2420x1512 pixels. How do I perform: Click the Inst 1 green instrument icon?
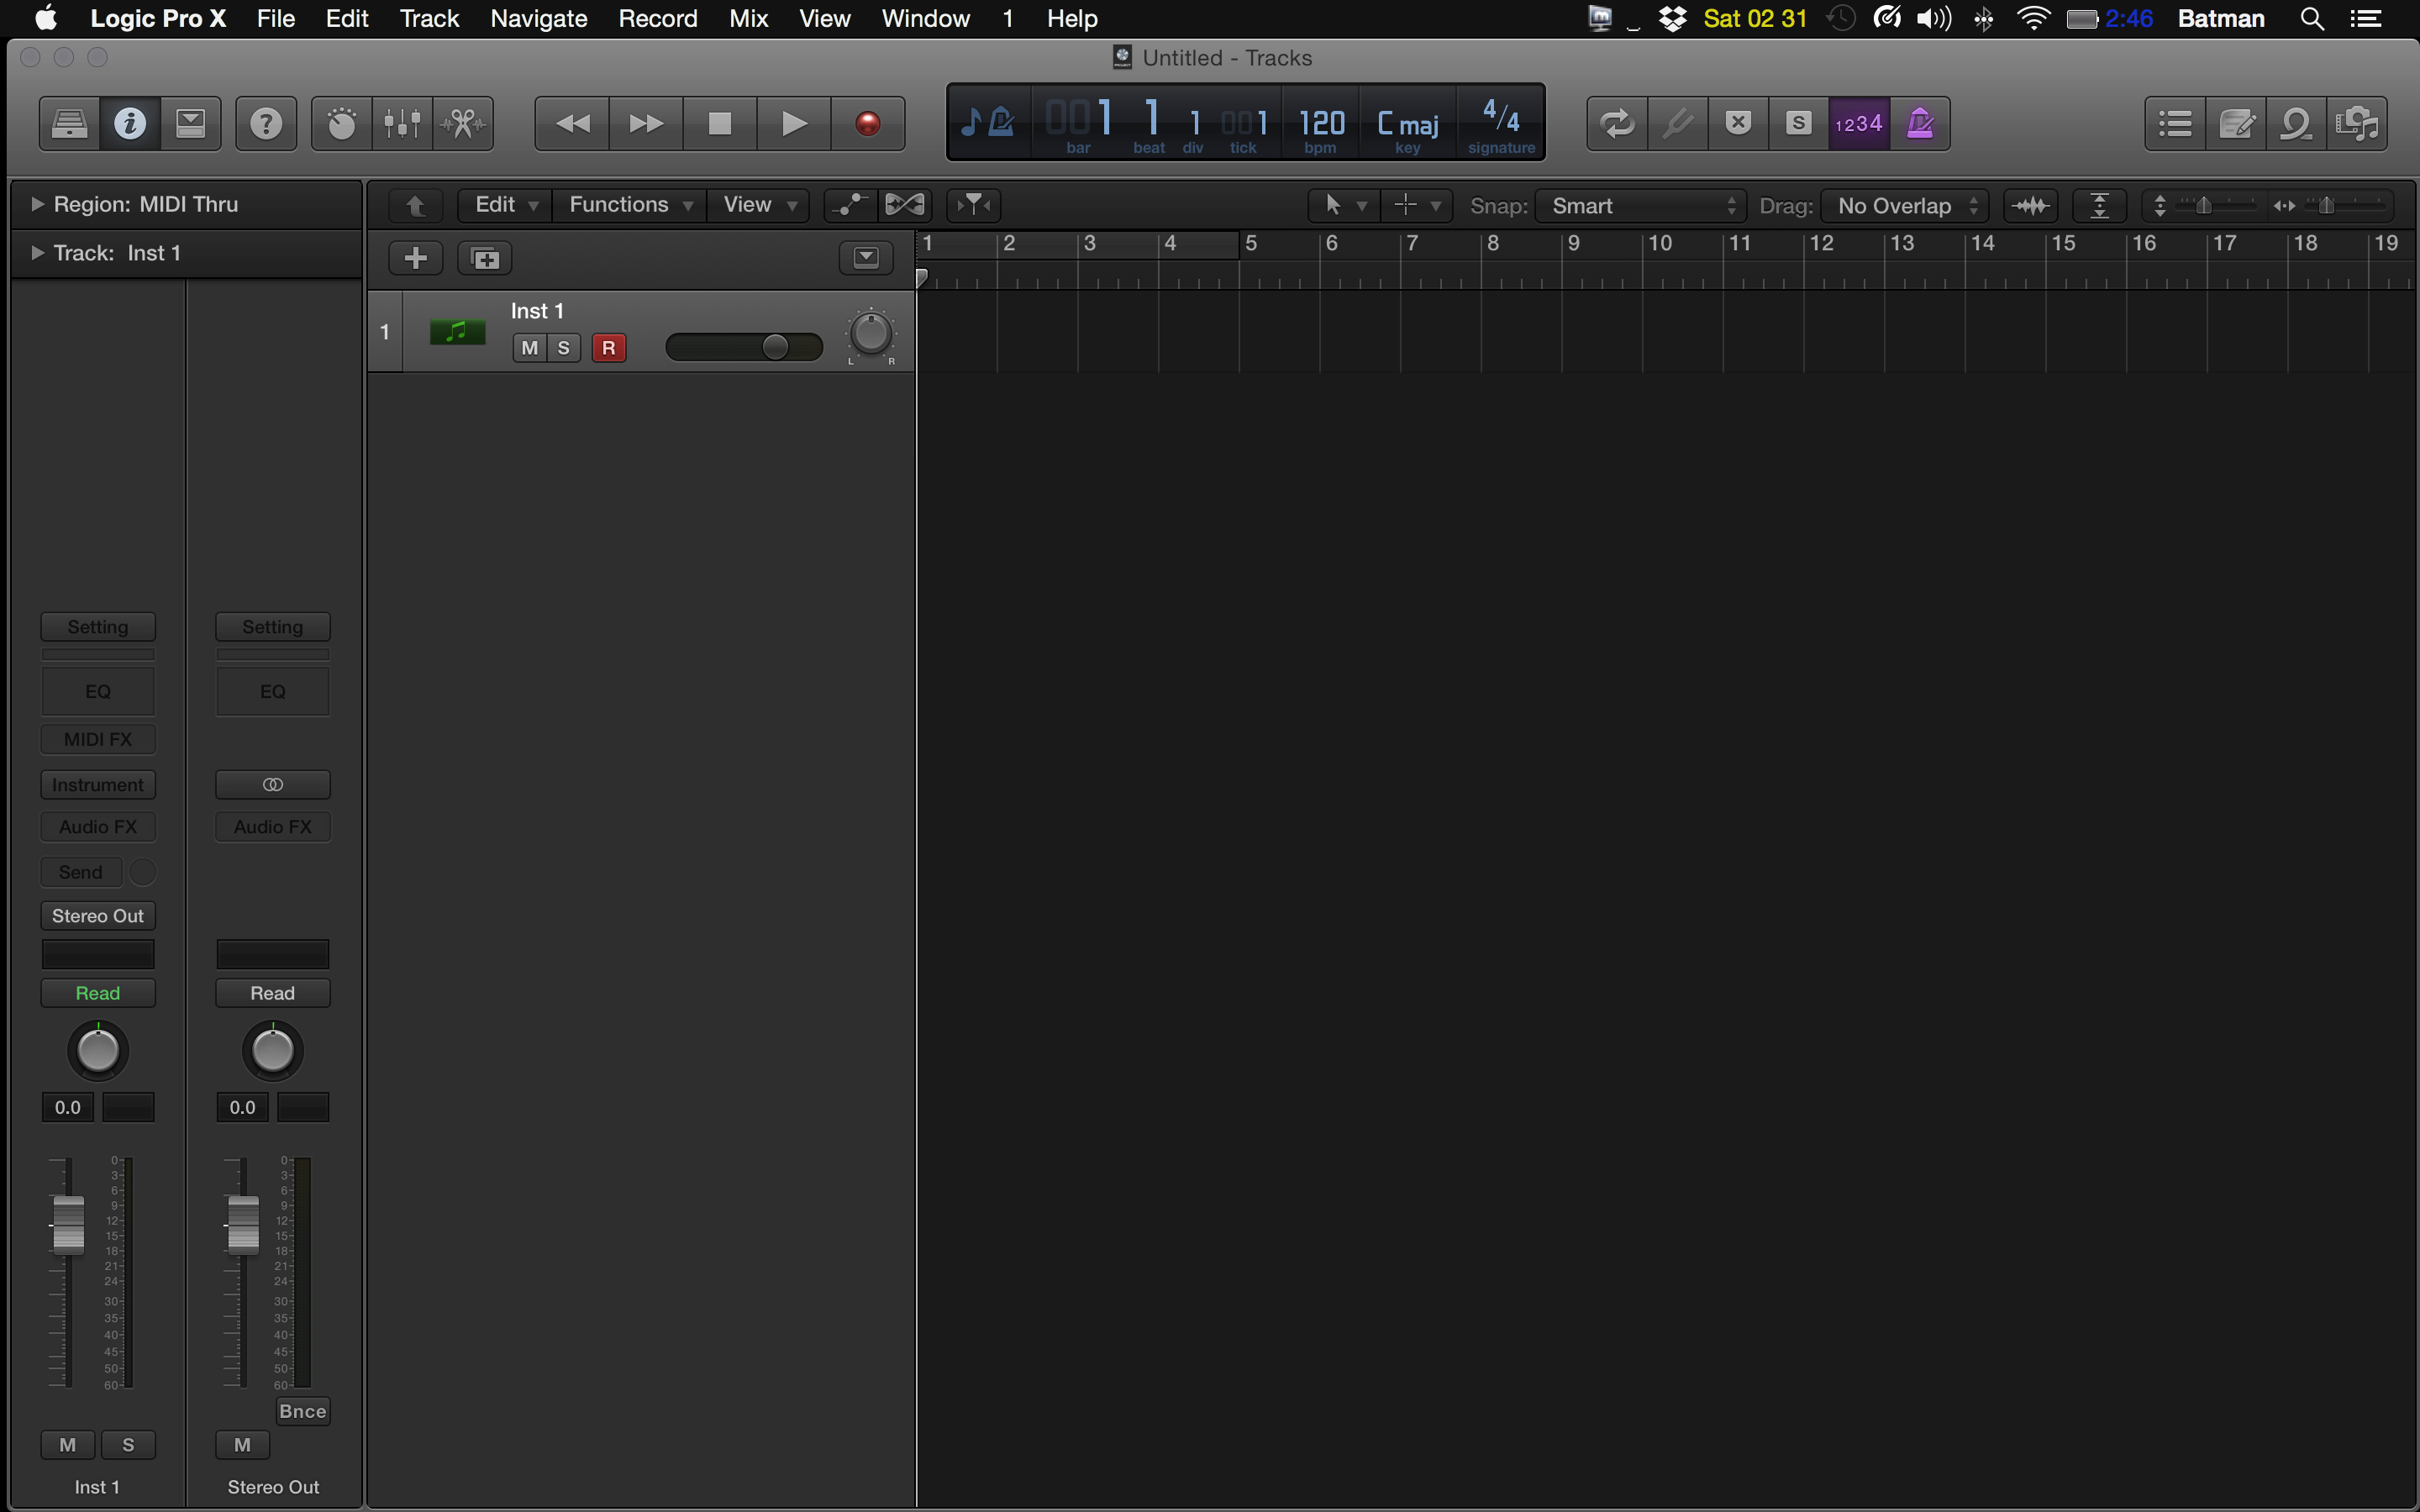click(457, 332)
